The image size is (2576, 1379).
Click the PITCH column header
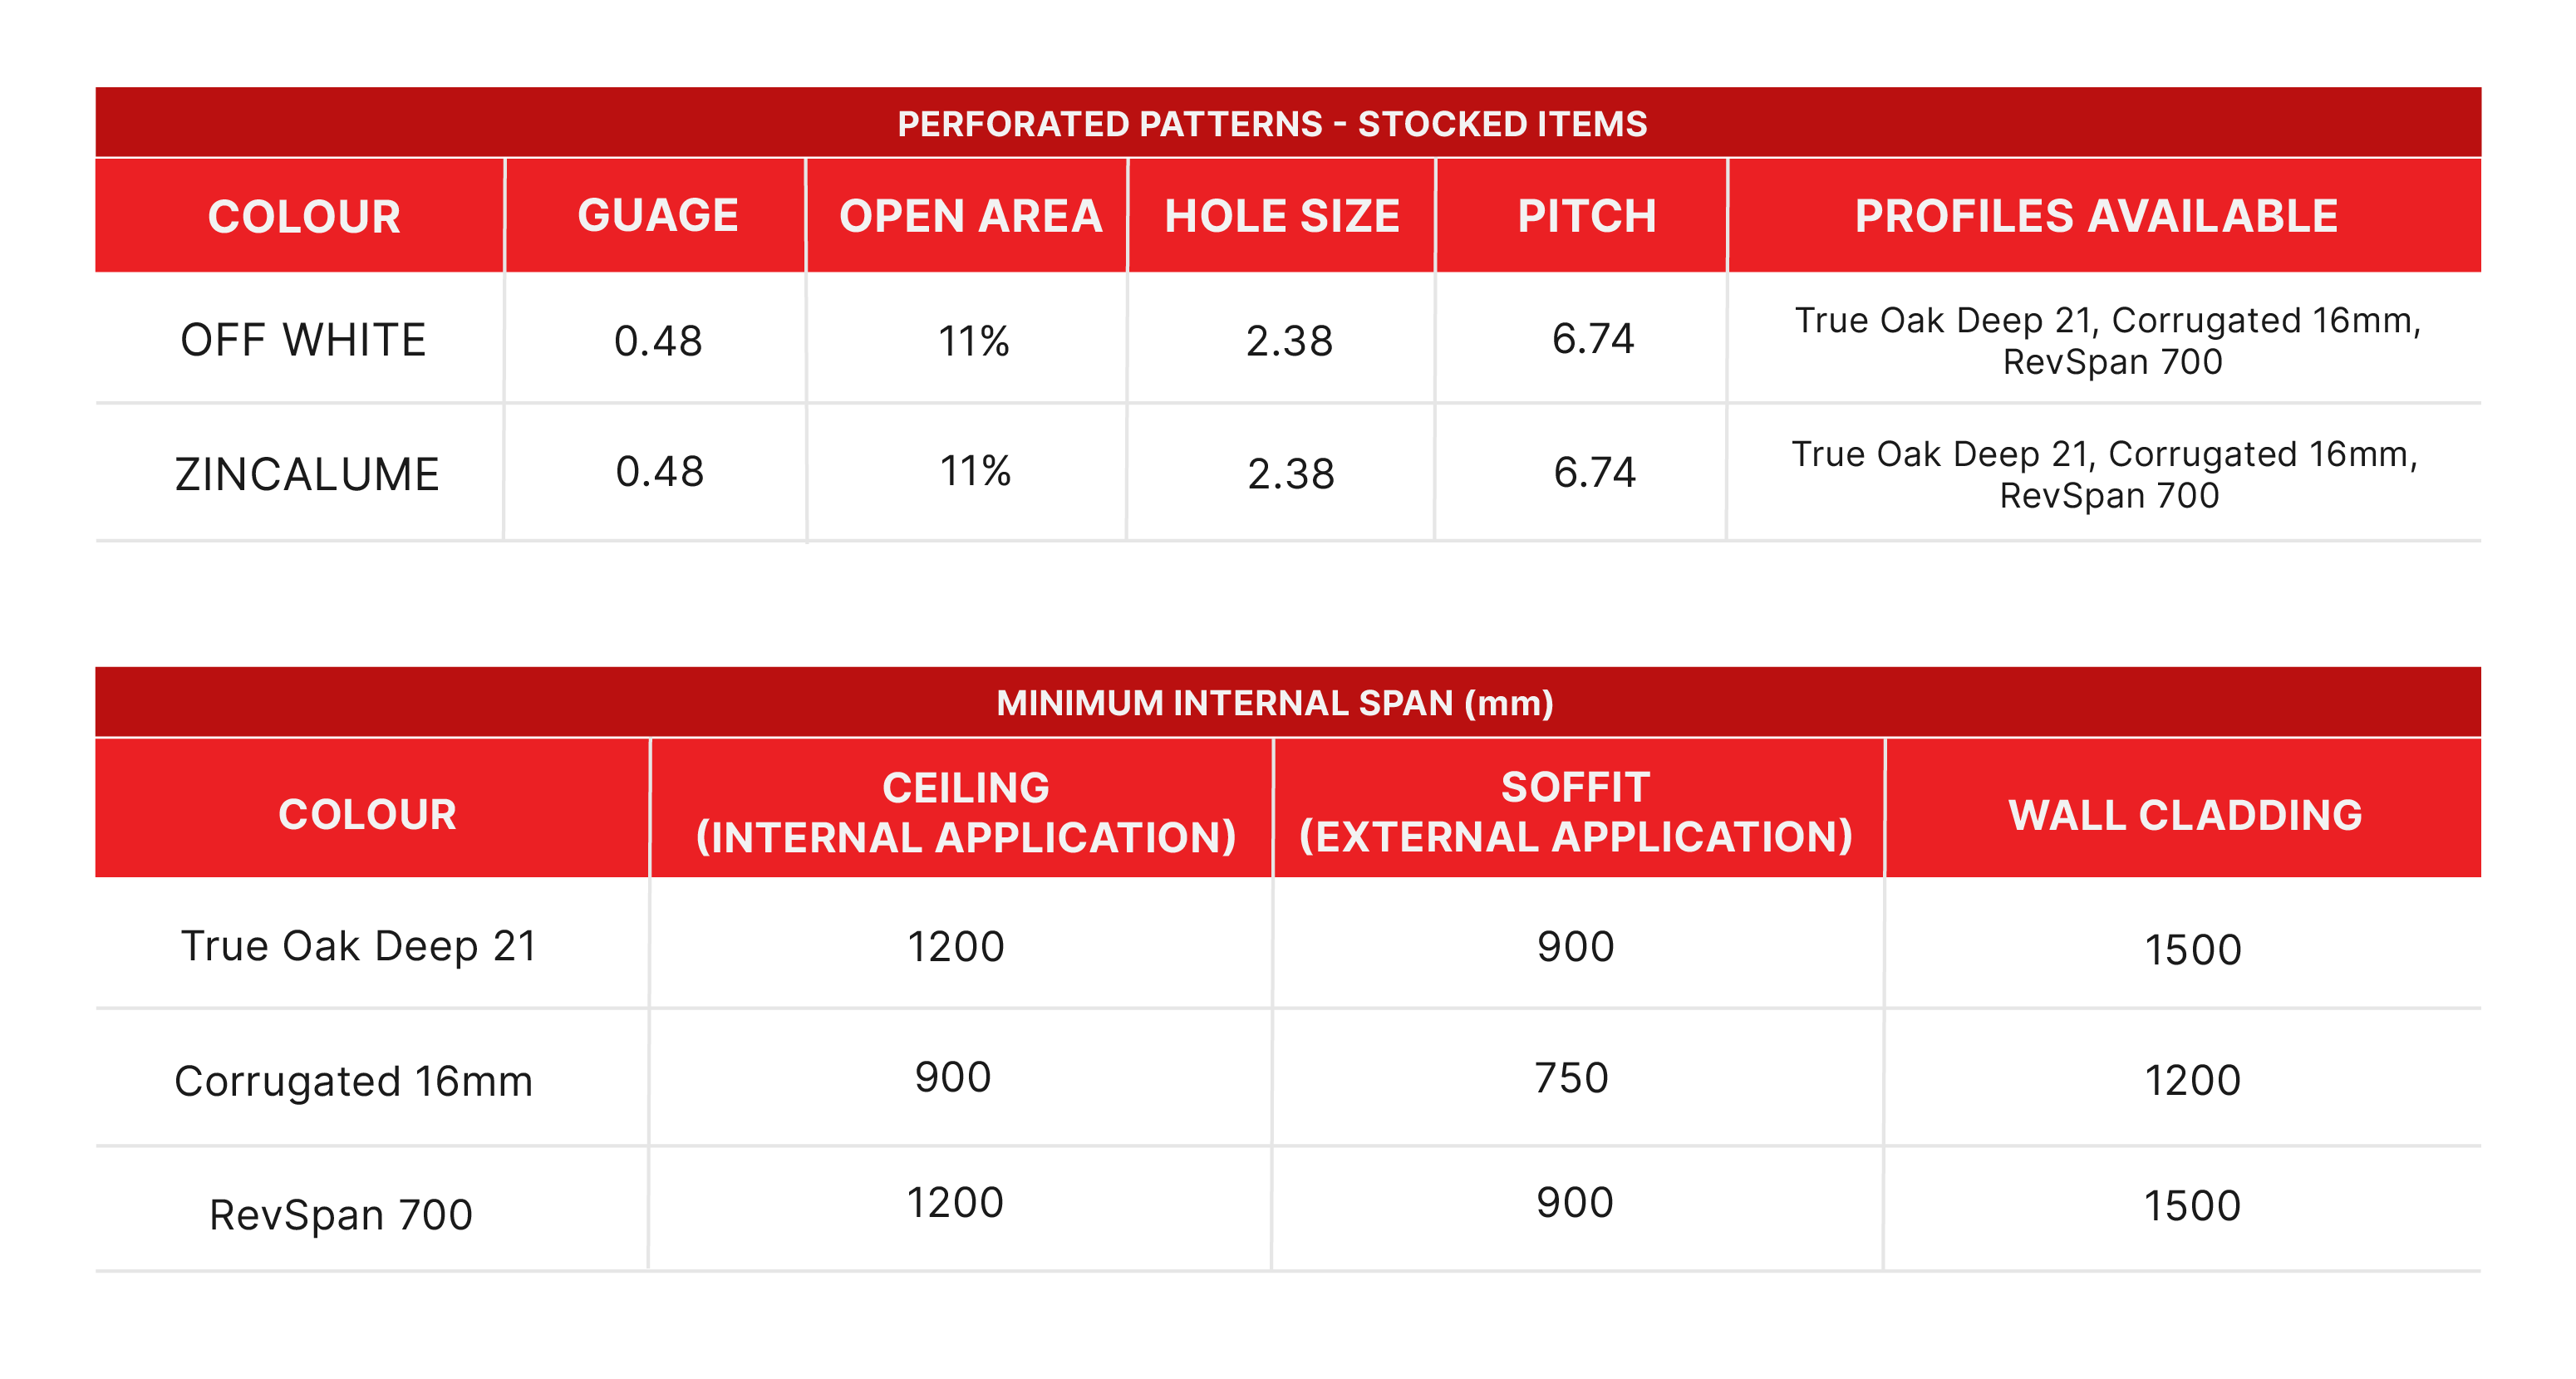(x=1586, y=216)
